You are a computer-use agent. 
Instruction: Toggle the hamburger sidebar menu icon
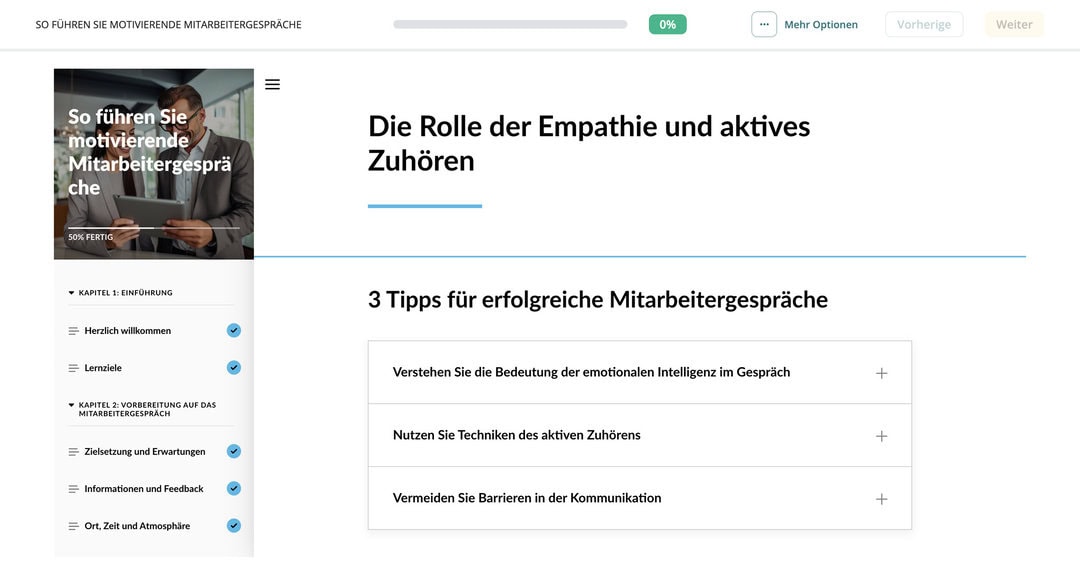[272, 85]
